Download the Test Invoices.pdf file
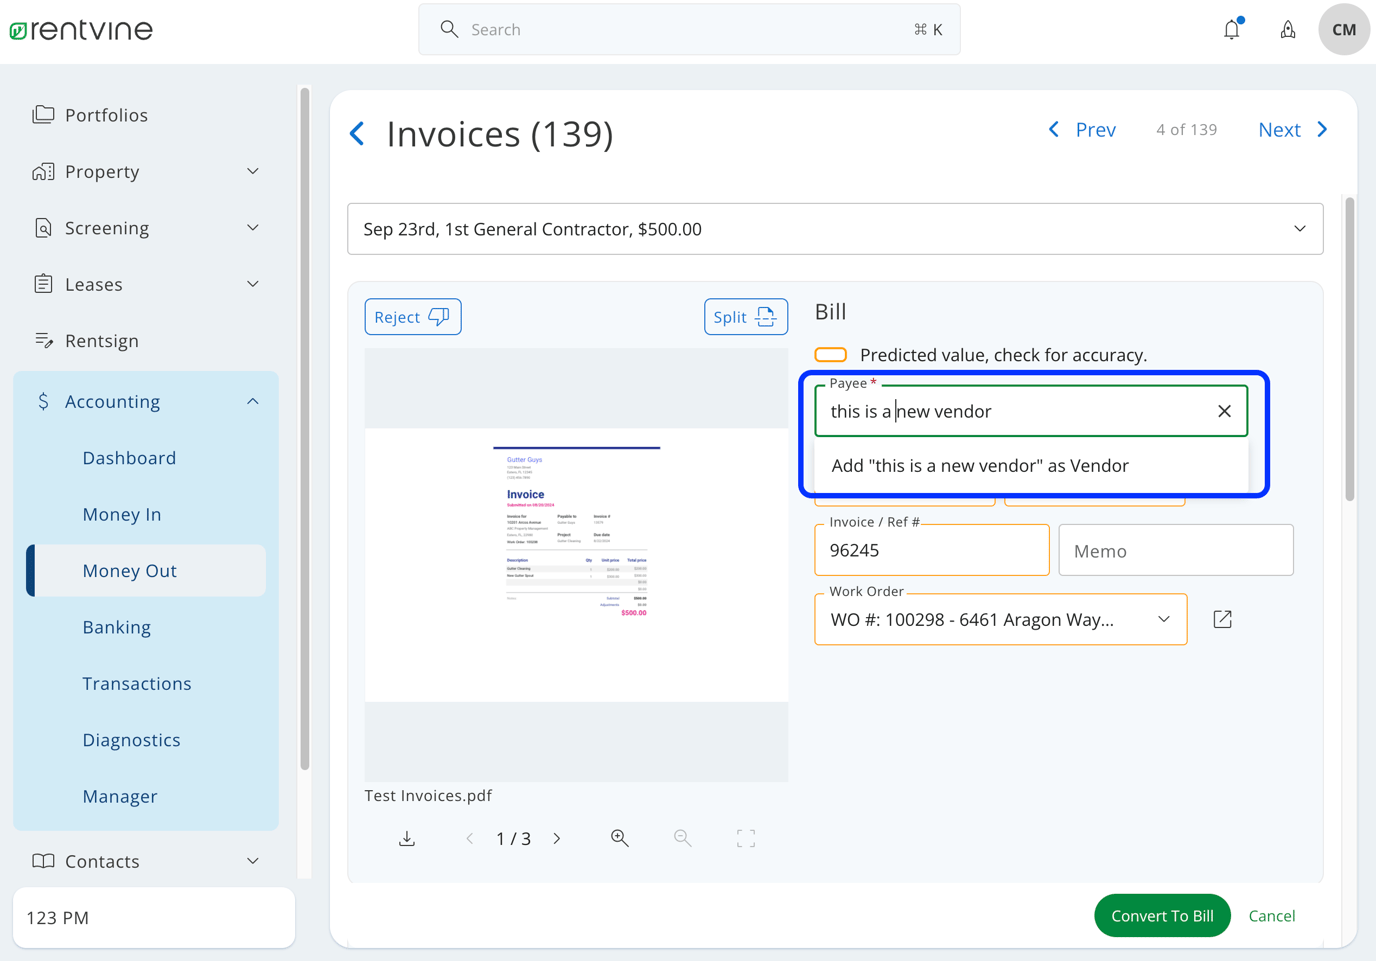Image resolution: width=1376 pixels, height=961 pixels. pyautogui.click(x=407, y=838)
